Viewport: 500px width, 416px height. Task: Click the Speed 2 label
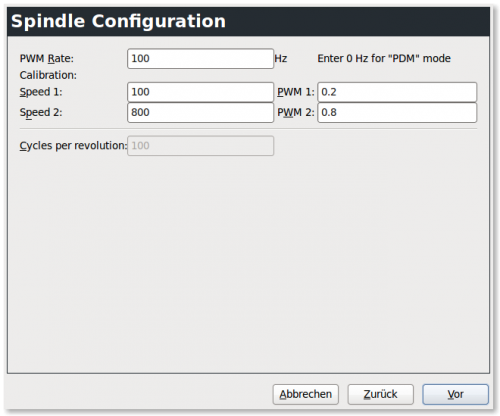click(41, 112)
